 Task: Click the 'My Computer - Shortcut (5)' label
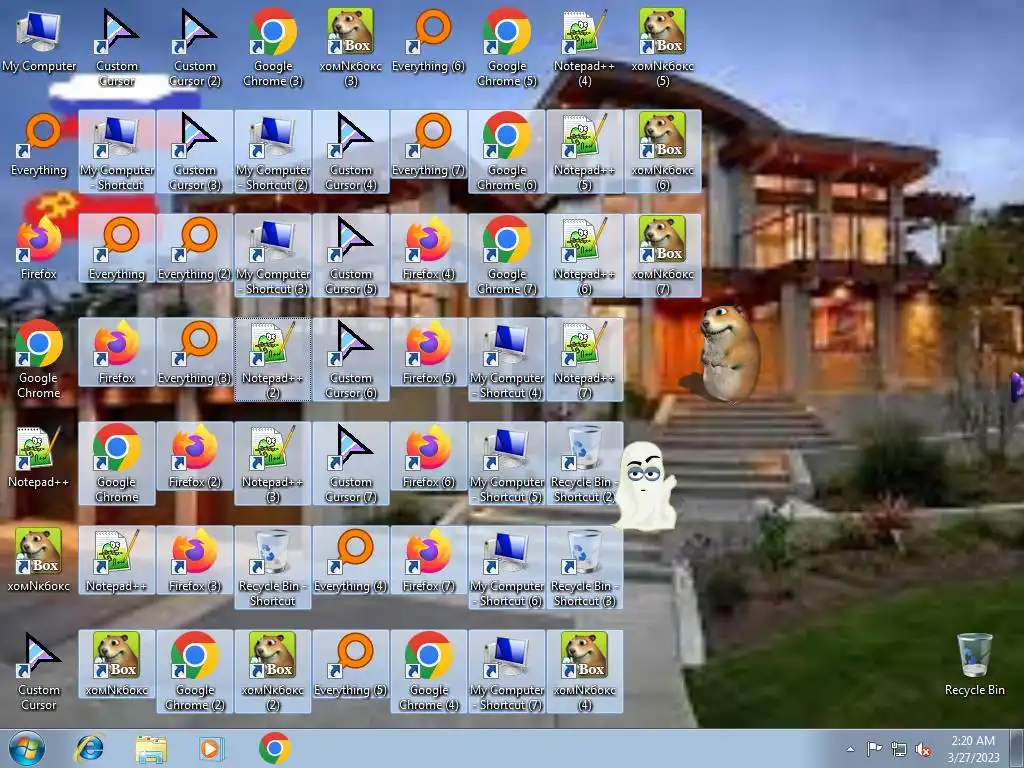click(x=507, y=489)
